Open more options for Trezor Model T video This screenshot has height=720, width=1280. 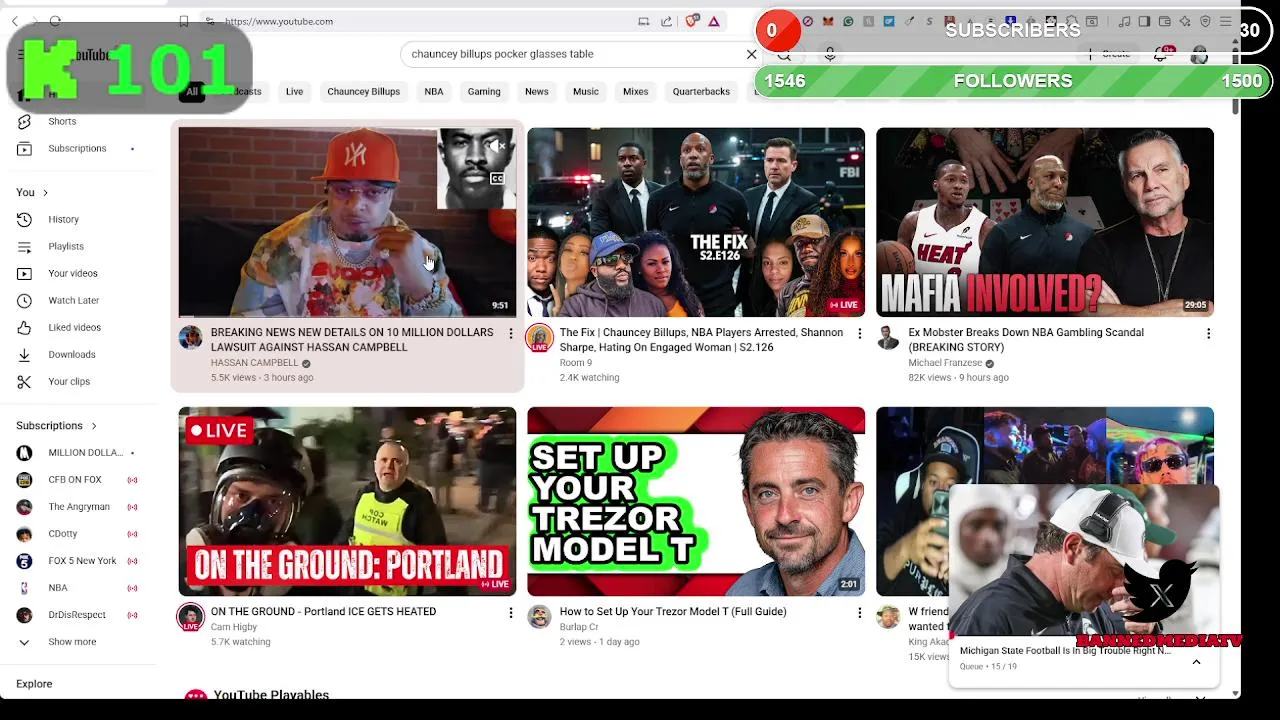pos(859,612)
